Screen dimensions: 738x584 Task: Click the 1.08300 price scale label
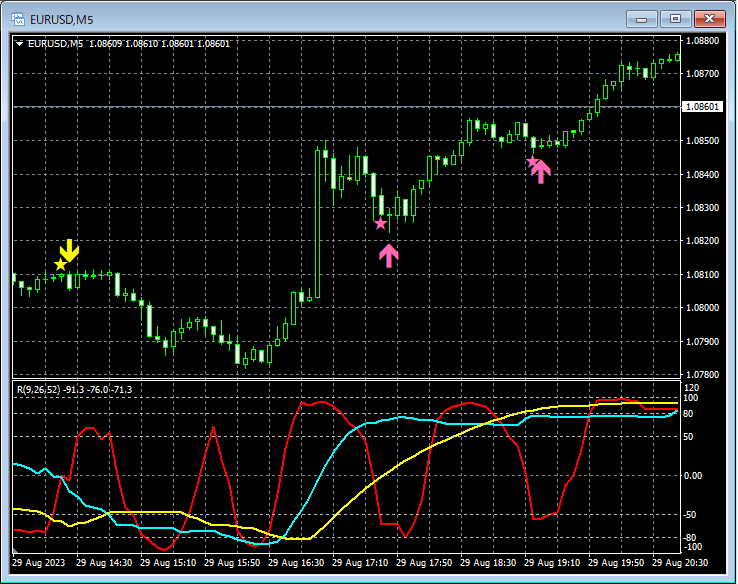703,208
